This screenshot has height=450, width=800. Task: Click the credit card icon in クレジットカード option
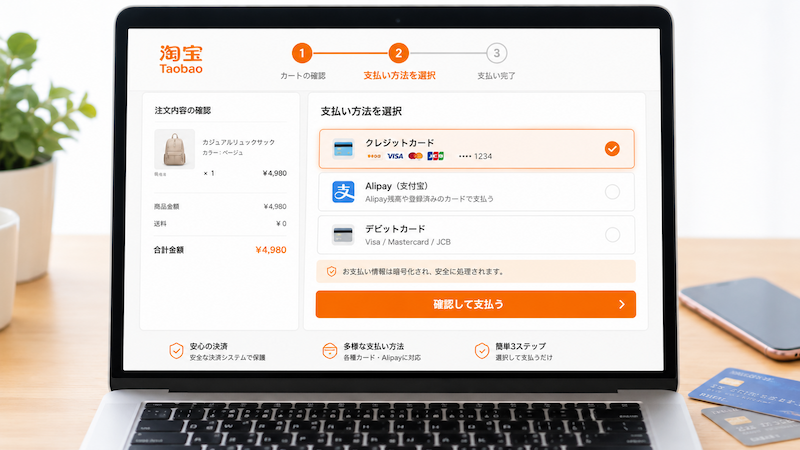click(343, 149)
